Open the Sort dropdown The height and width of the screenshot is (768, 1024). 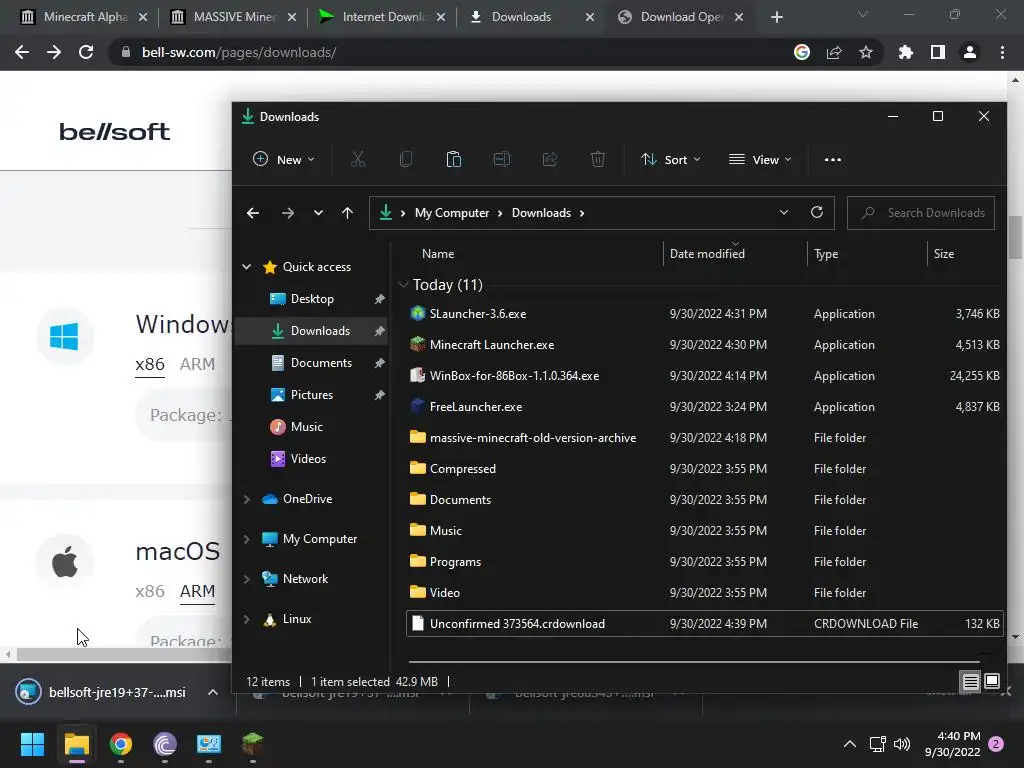click(x=671, y=159)
